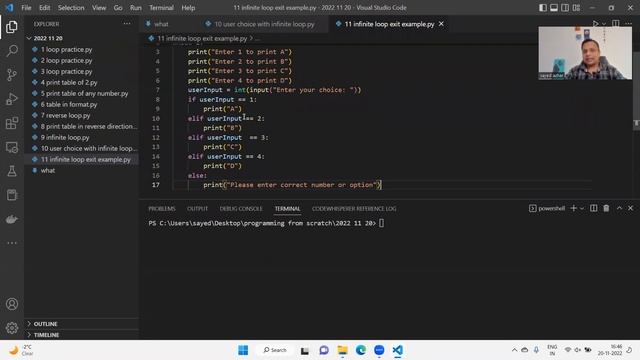Open Run and Debug view icon

(12, 99)
